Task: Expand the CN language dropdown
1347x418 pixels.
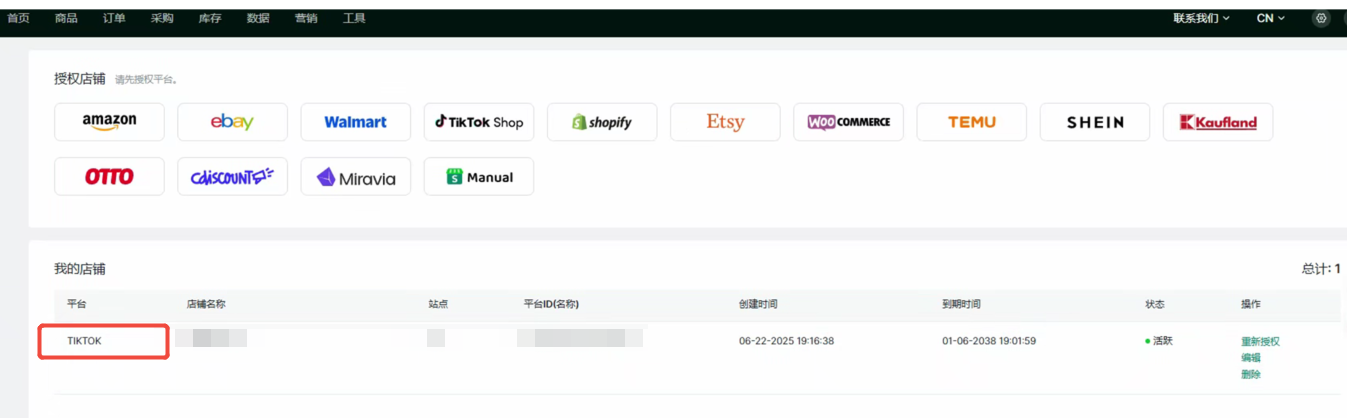Action: tap(1270, 18)
